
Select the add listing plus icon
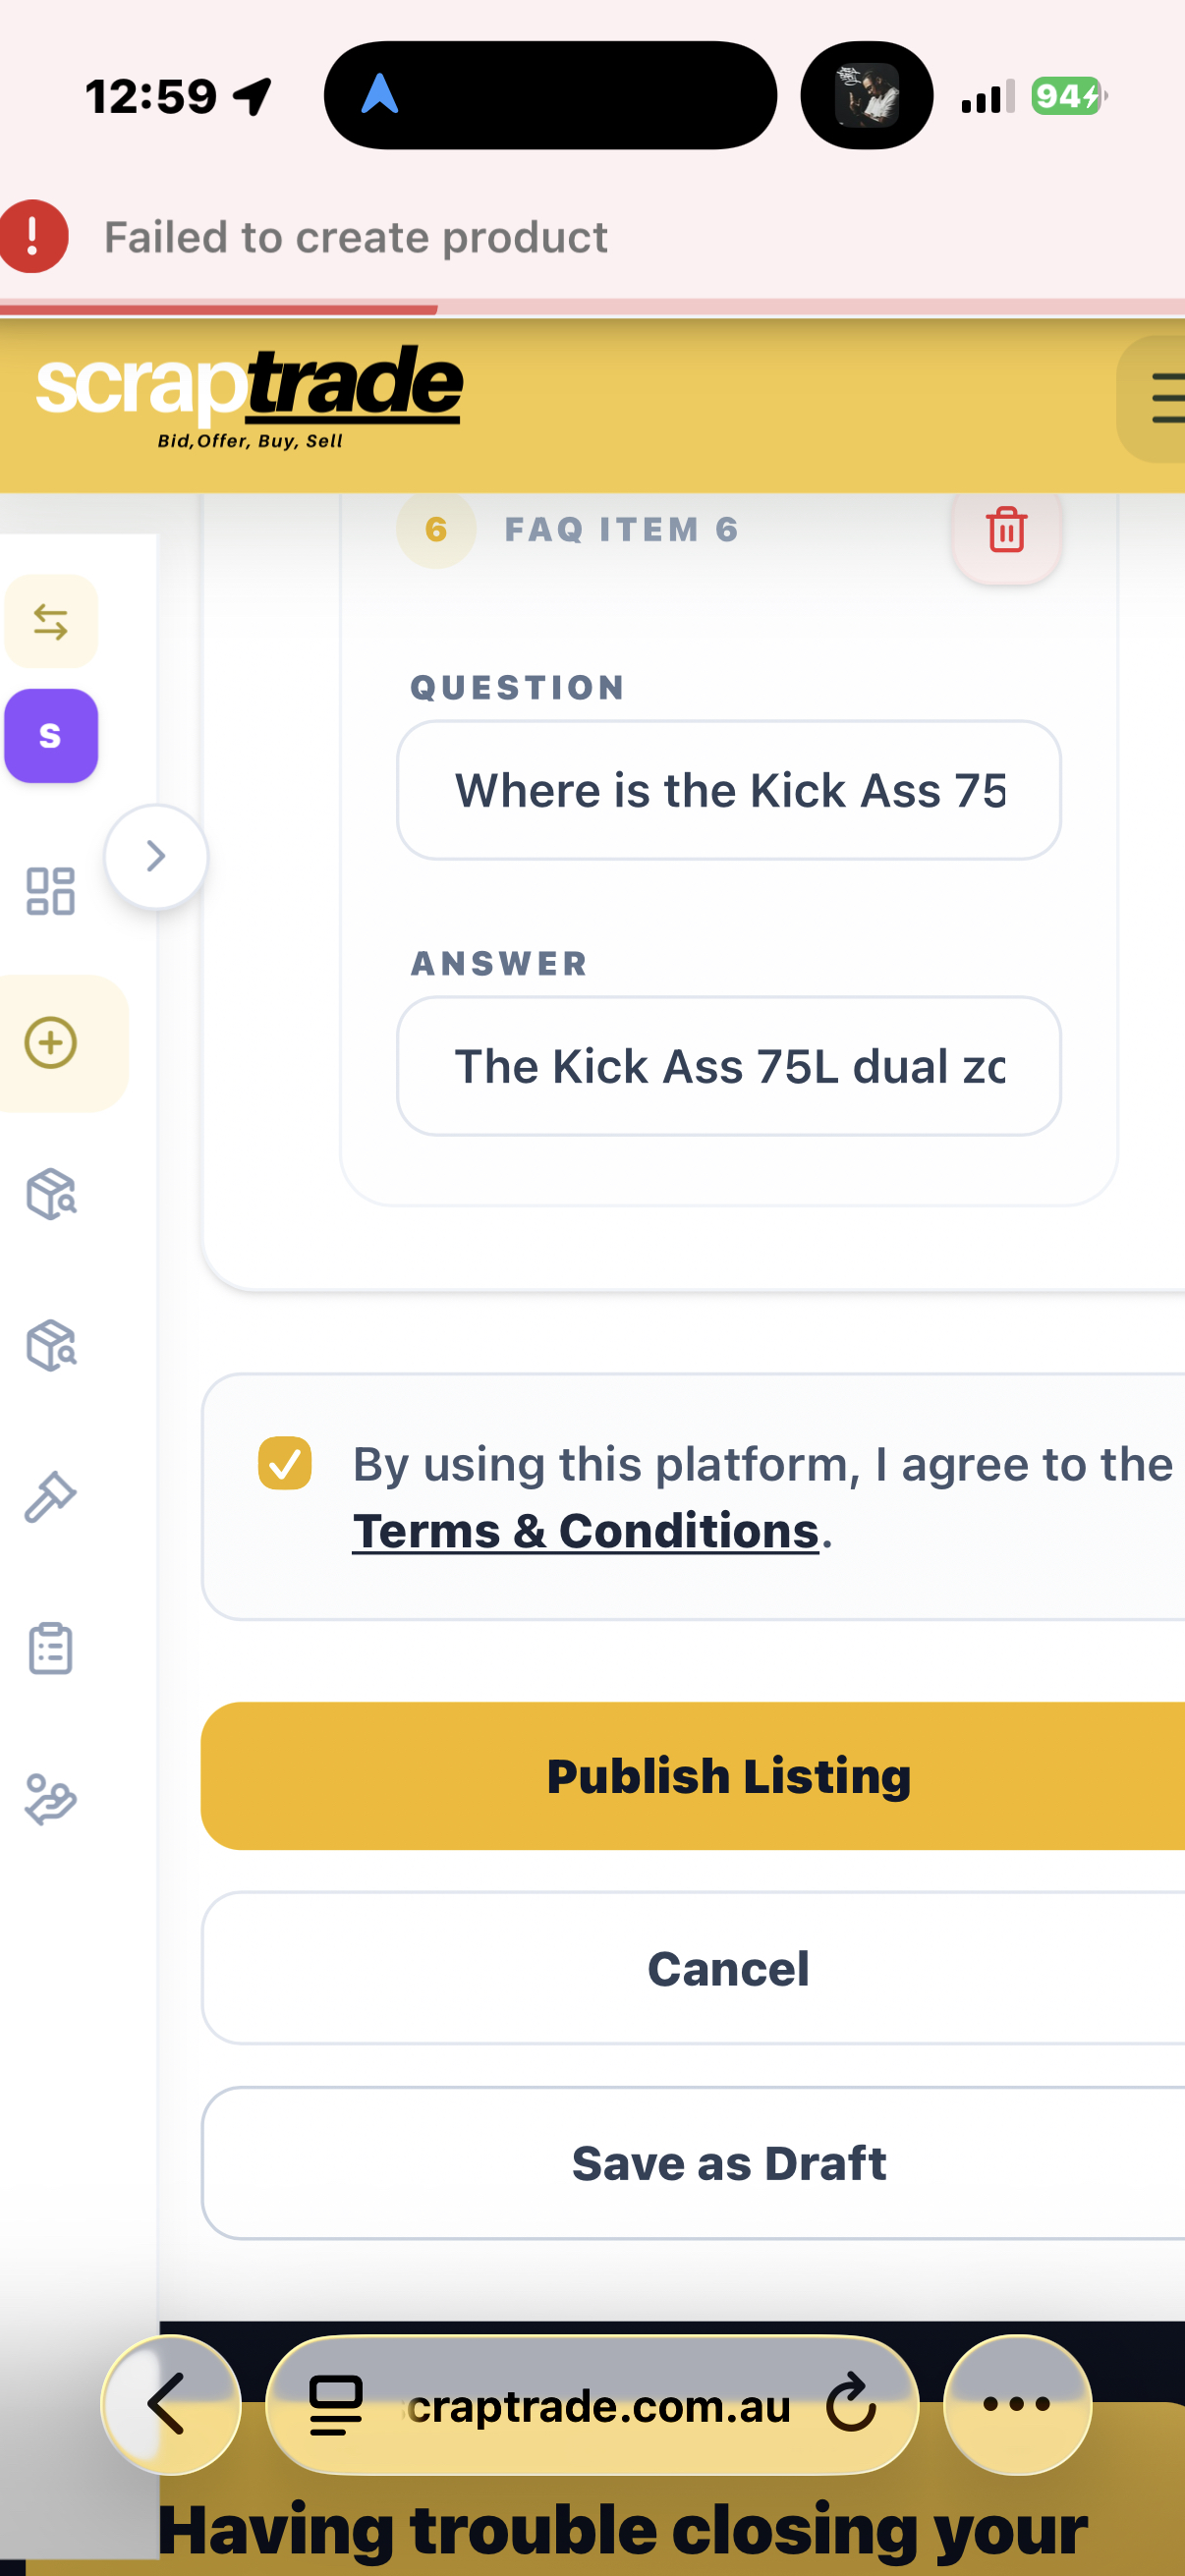51,1043
